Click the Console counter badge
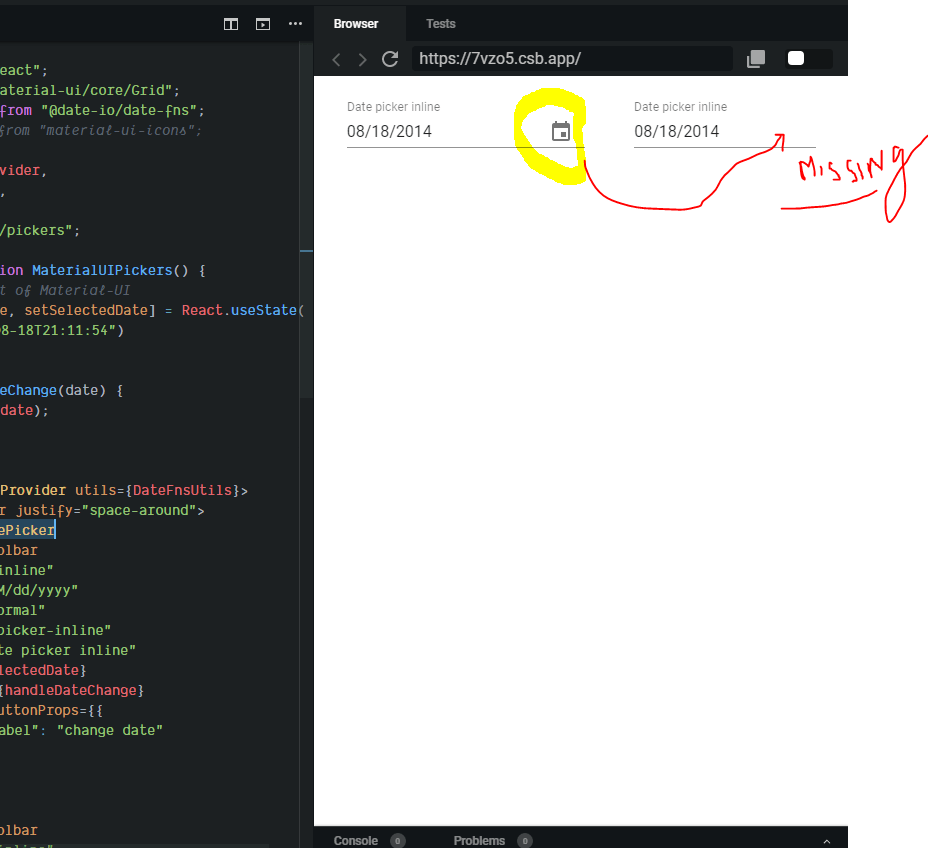Viewport: 928px width, 848px height. coord(397,841)
